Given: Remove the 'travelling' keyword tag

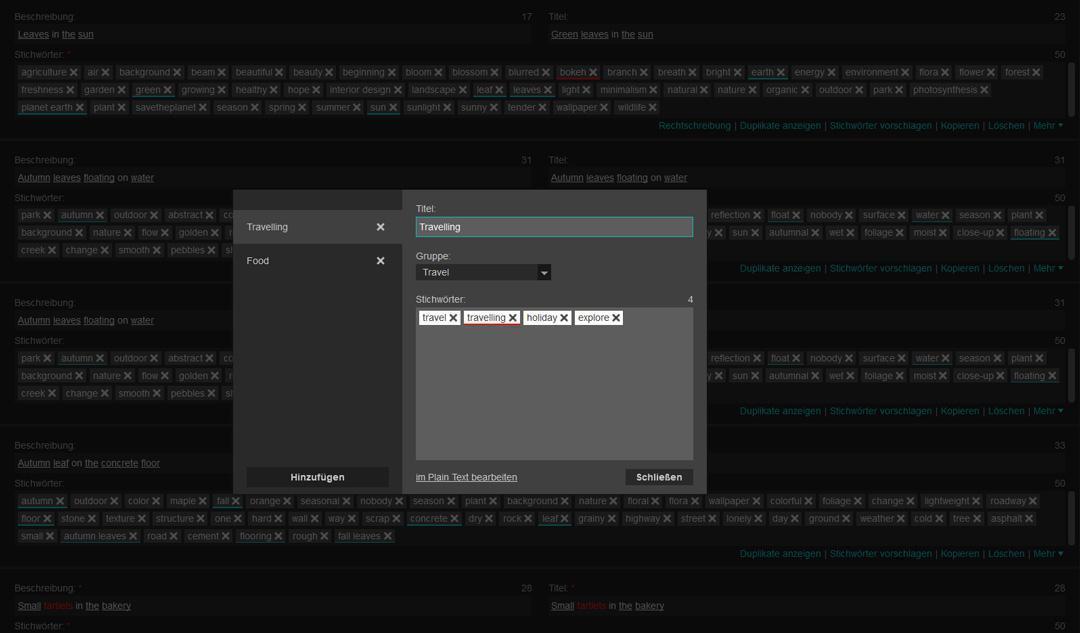Looking at the screenshot, I should [513, 318].
